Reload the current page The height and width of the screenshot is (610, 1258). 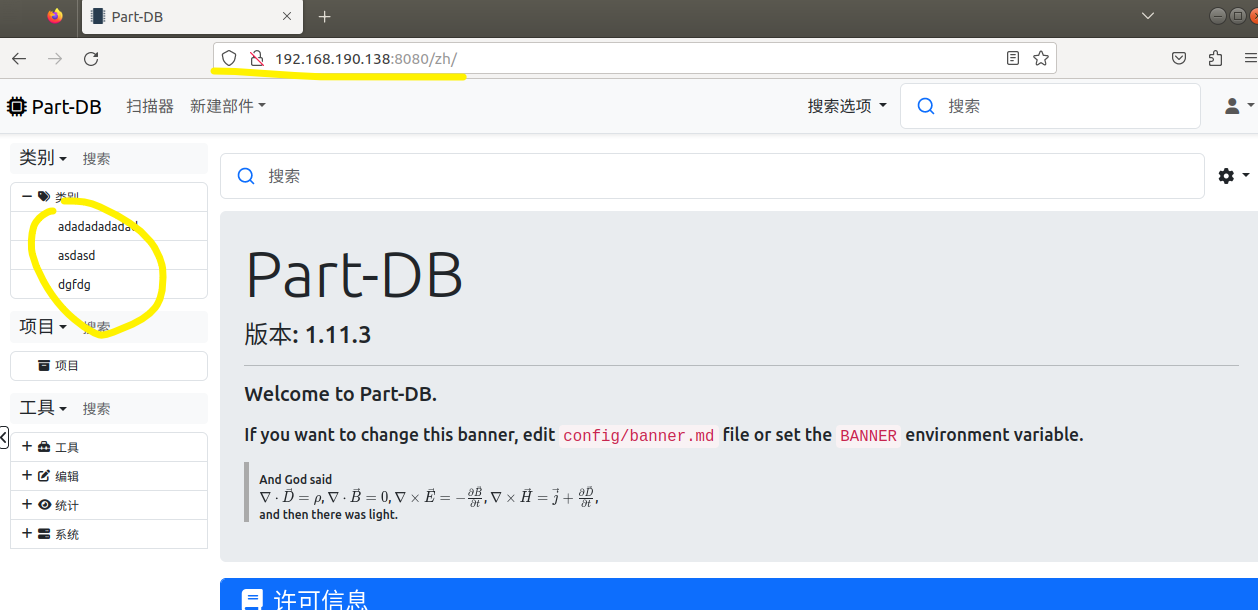point(91,59)
